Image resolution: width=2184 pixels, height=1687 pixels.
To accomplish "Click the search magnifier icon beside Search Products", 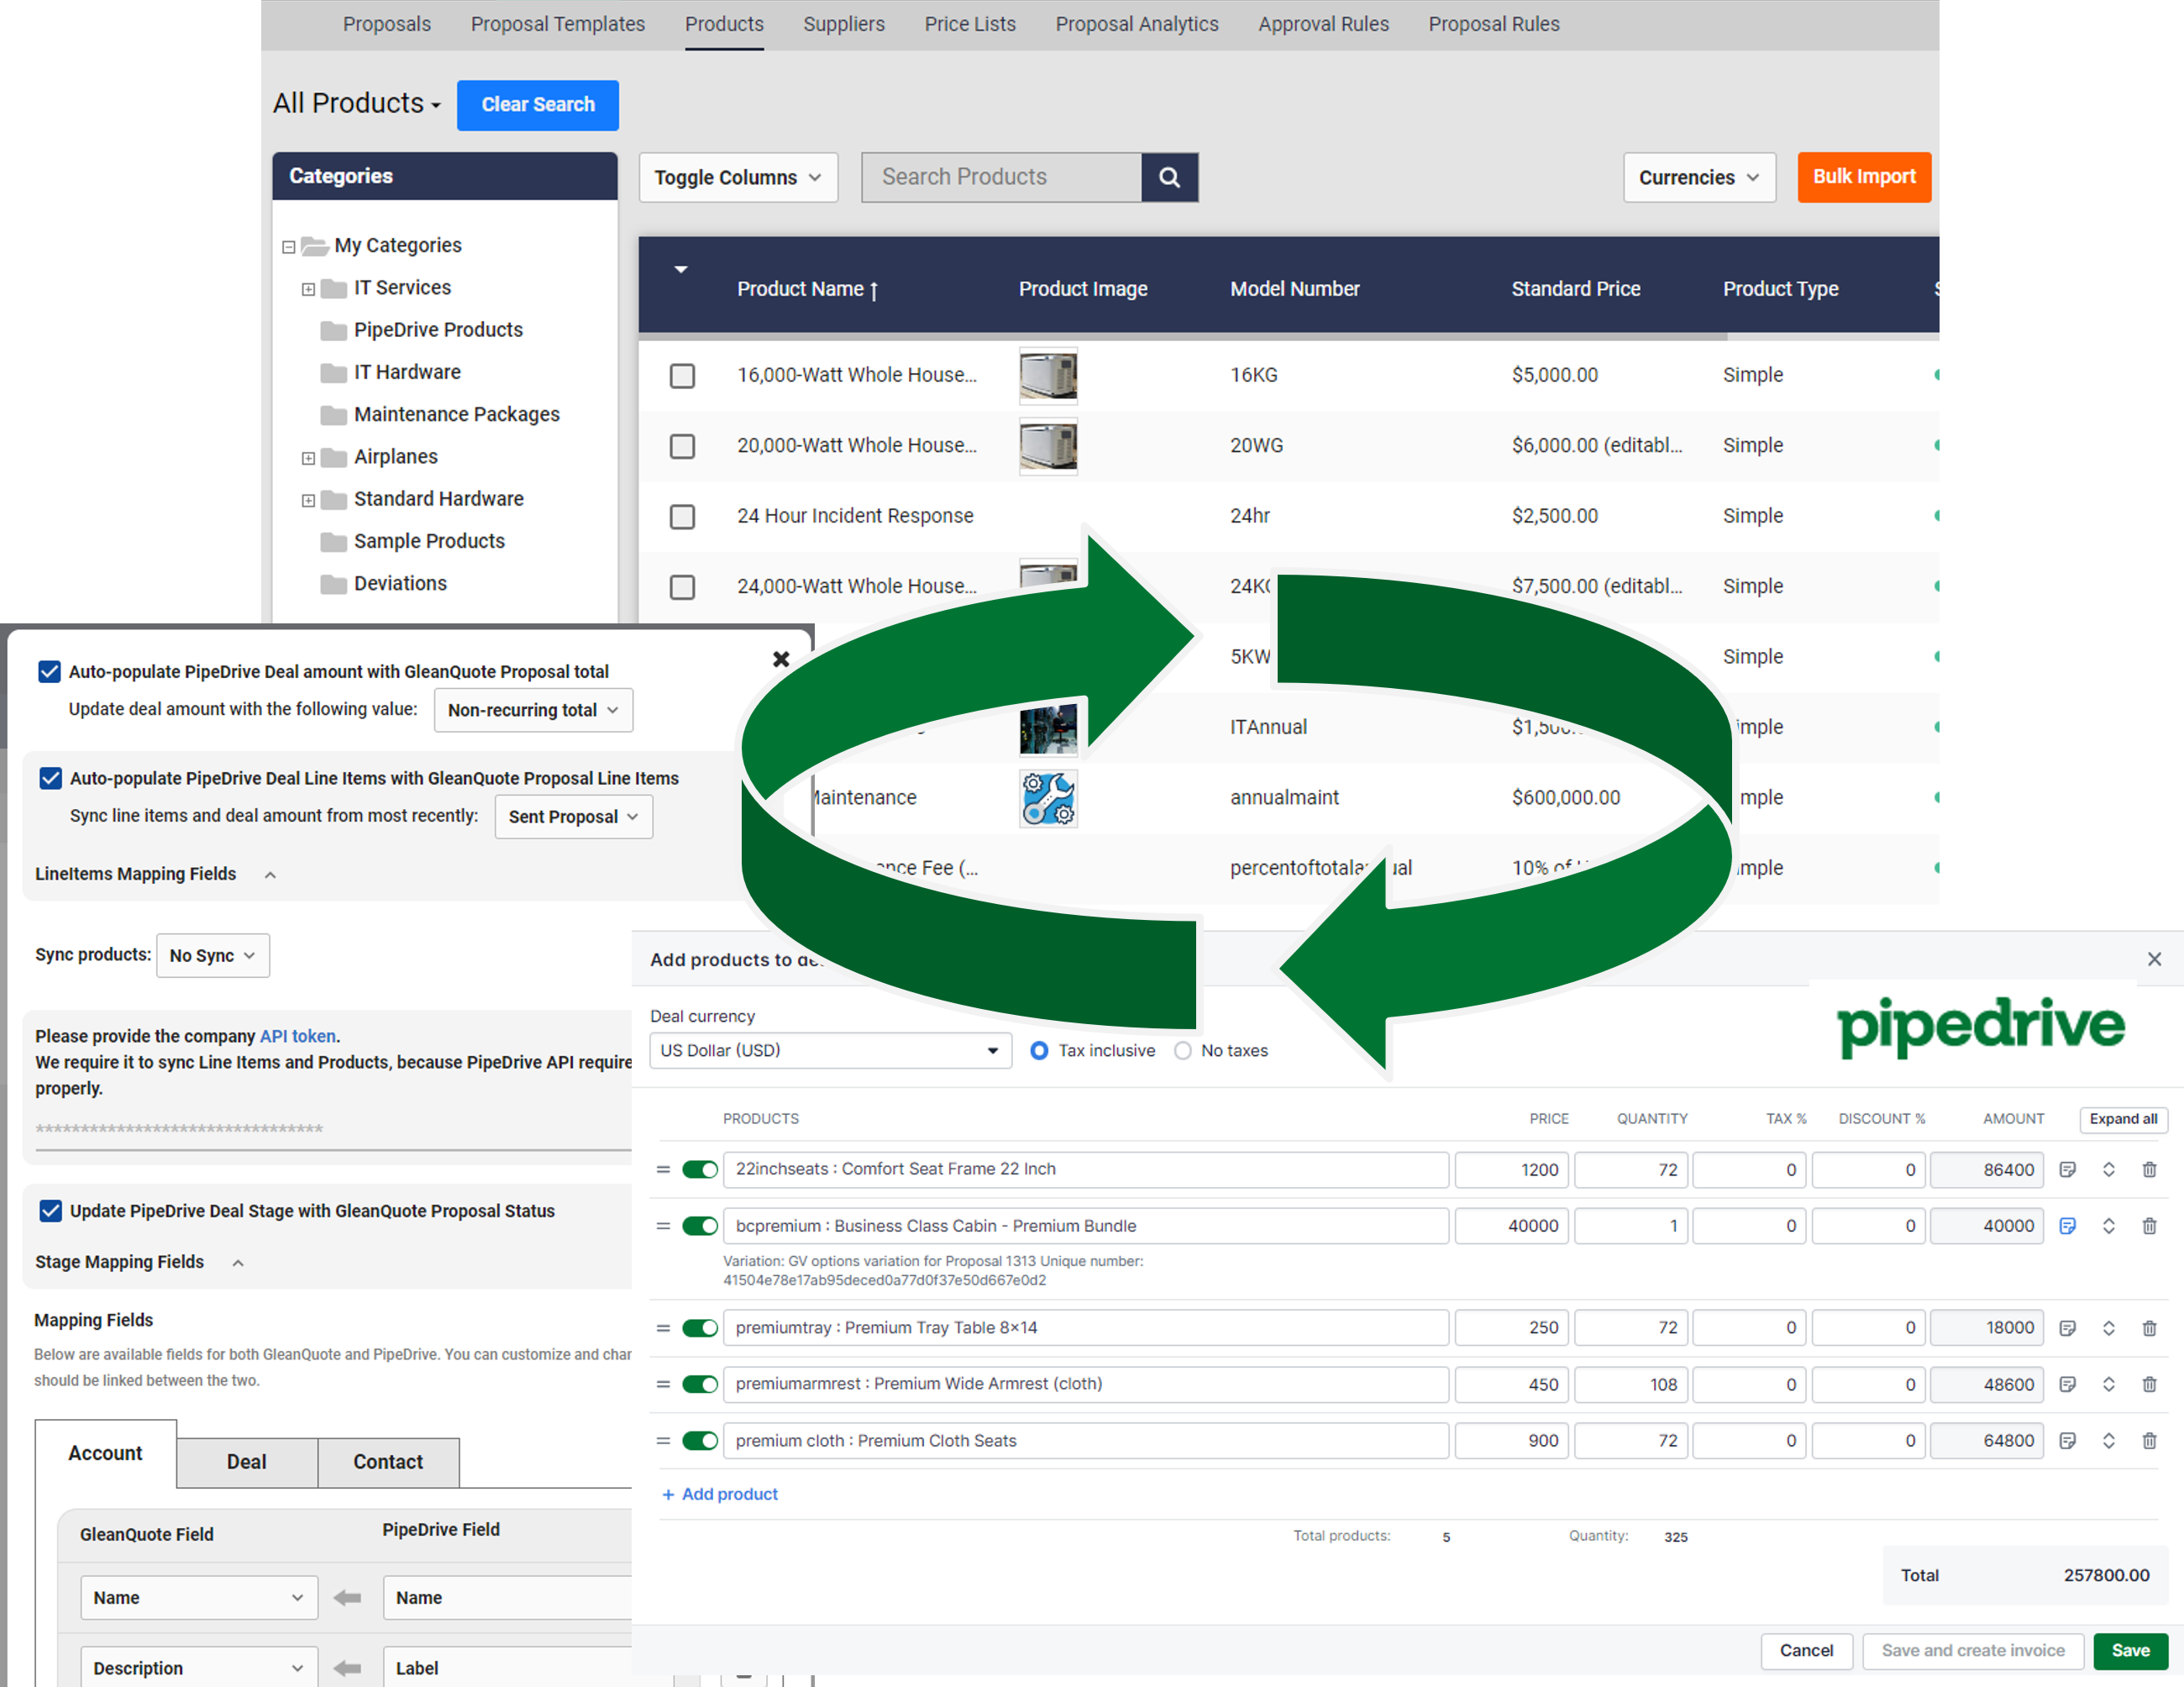I will pos(1170,177).
